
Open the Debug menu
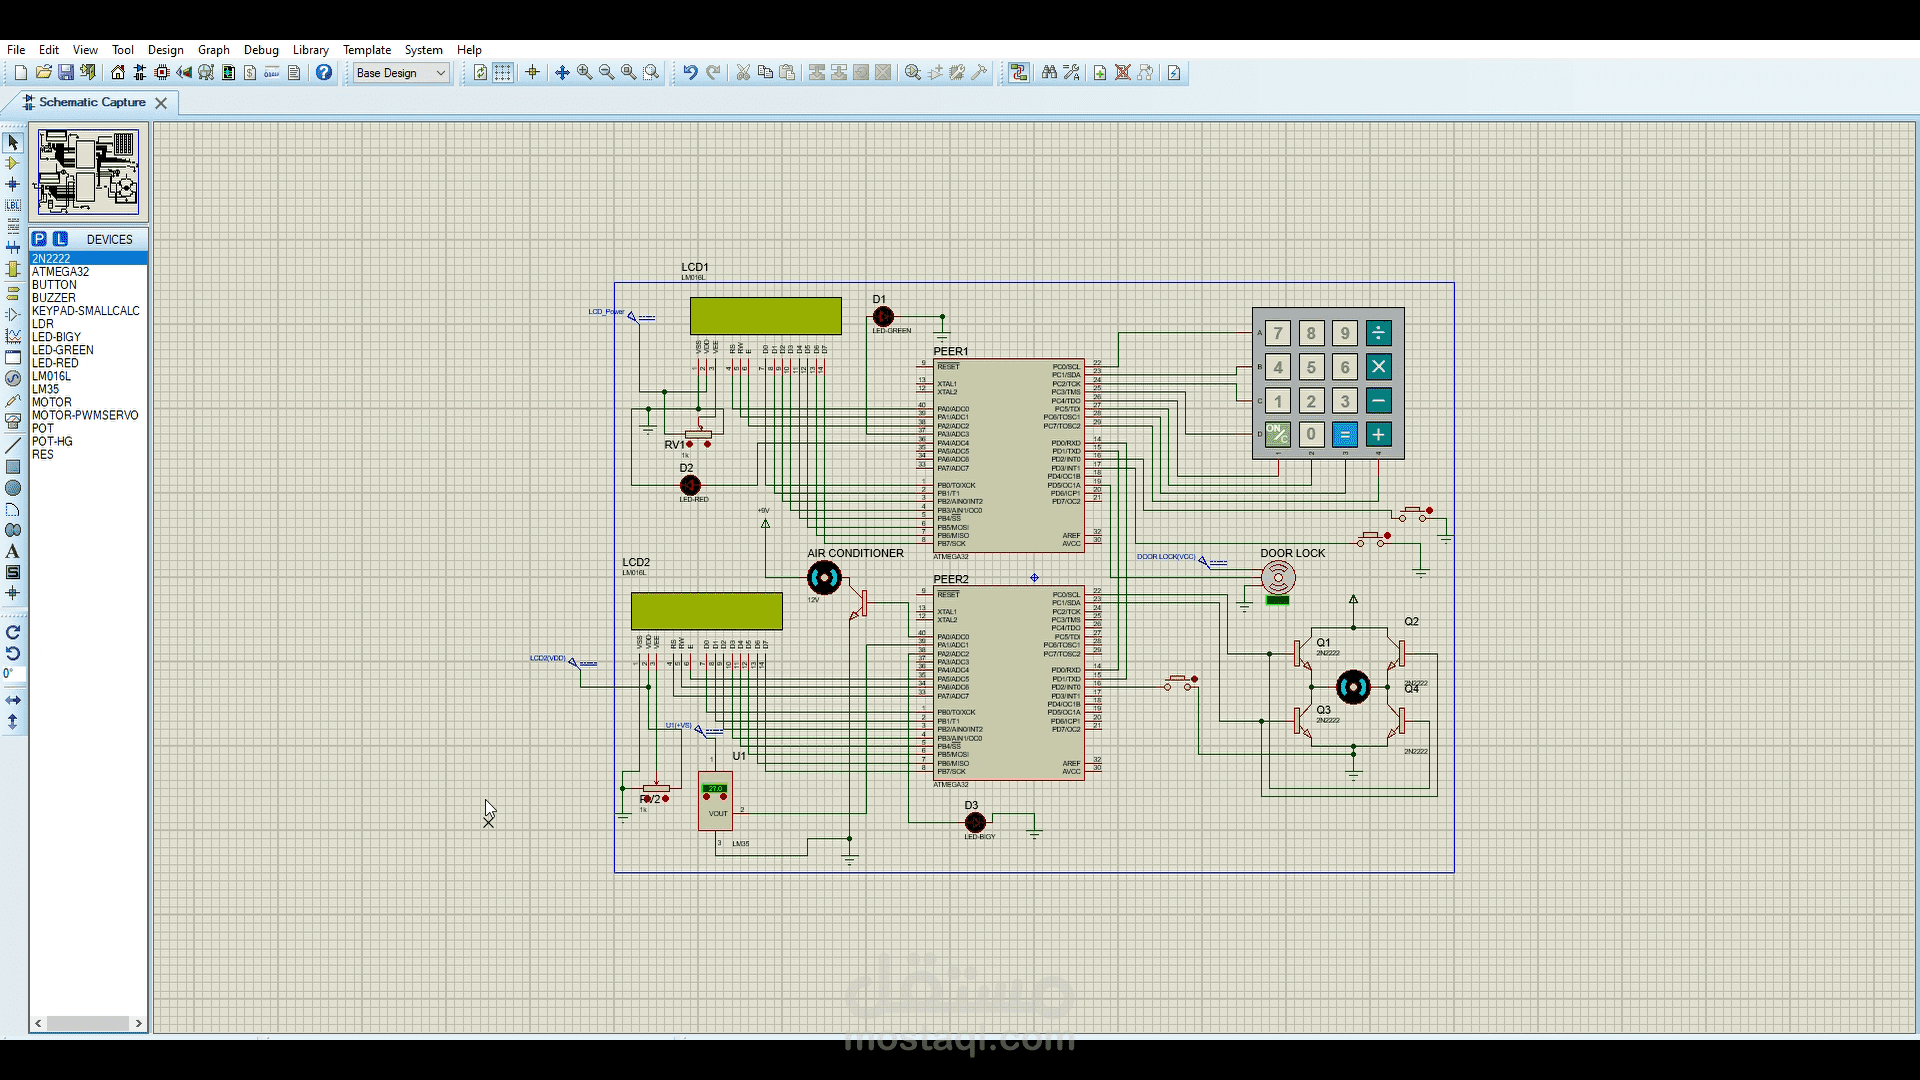click(261, 49)
